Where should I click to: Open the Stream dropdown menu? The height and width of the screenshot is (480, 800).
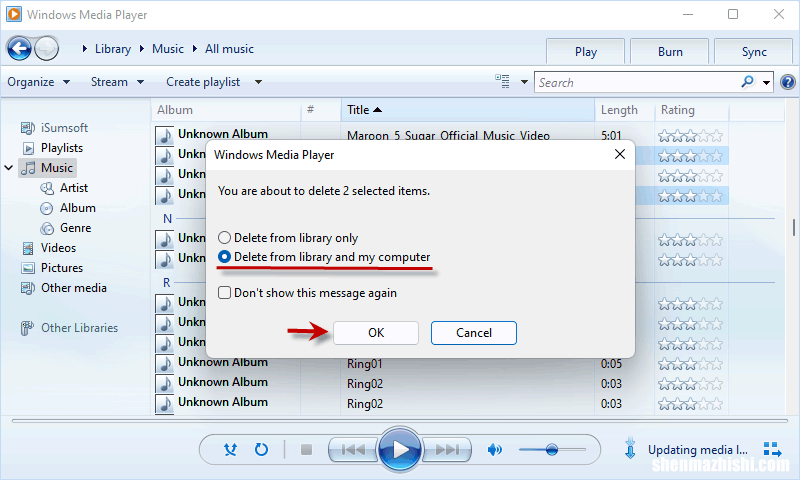117,82
